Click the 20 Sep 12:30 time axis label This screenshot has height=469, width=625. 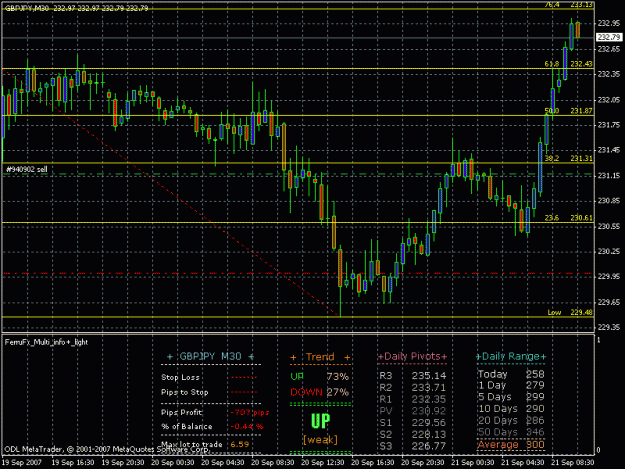click(x=322, y=463)
